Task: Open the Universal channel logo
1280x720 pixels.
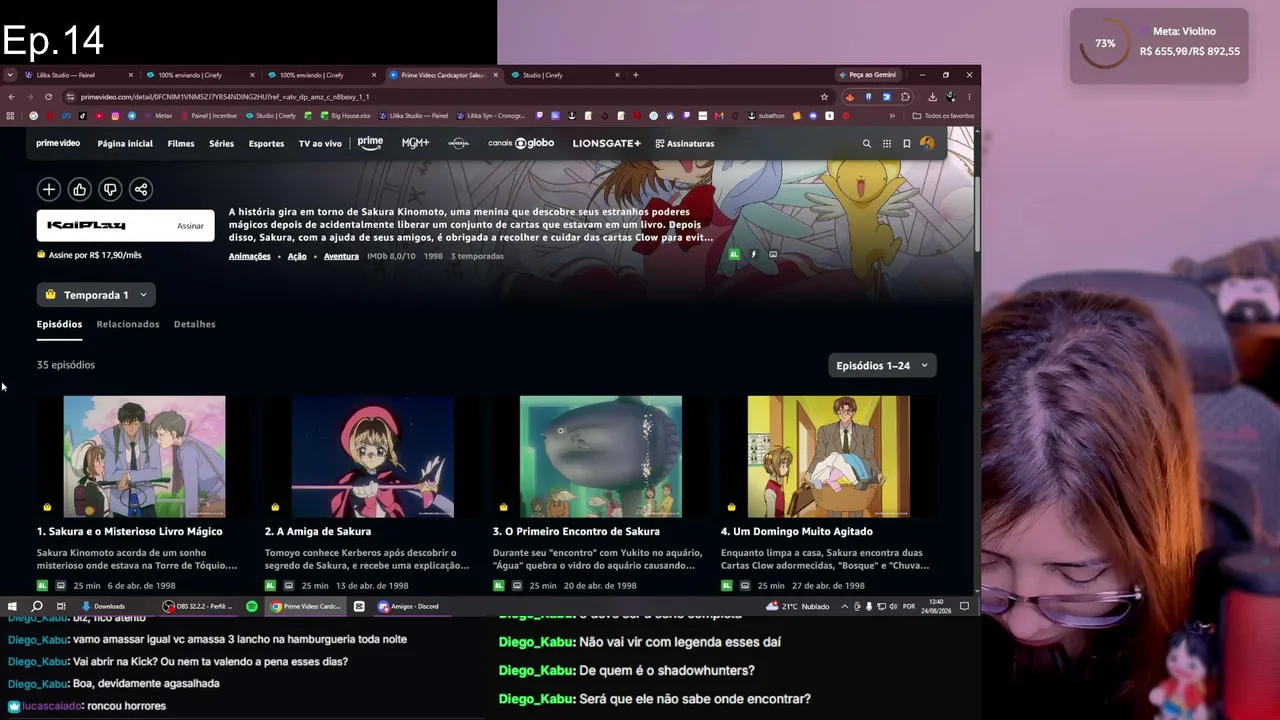Action: point(458,143)
